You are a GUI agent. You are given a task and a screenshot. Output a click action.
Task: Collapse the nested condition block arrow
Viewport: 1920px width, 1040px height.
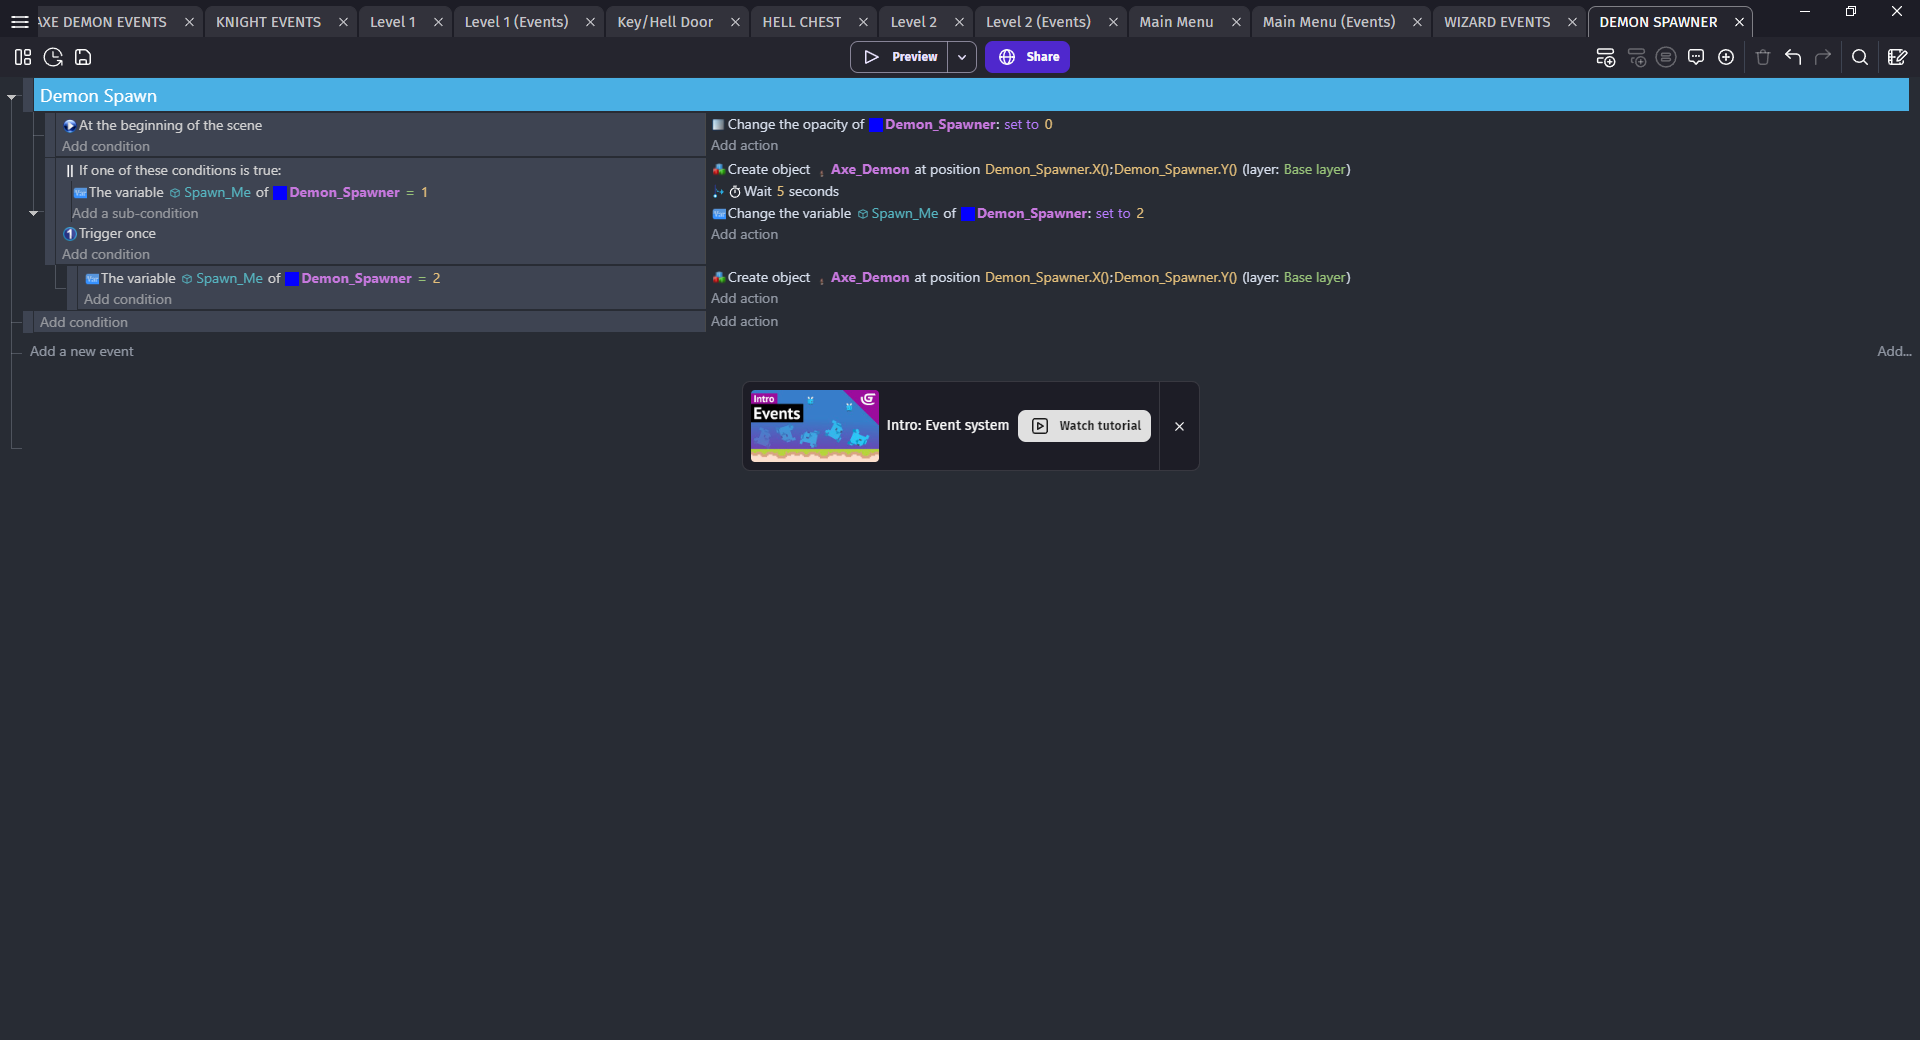coord(34,213)
